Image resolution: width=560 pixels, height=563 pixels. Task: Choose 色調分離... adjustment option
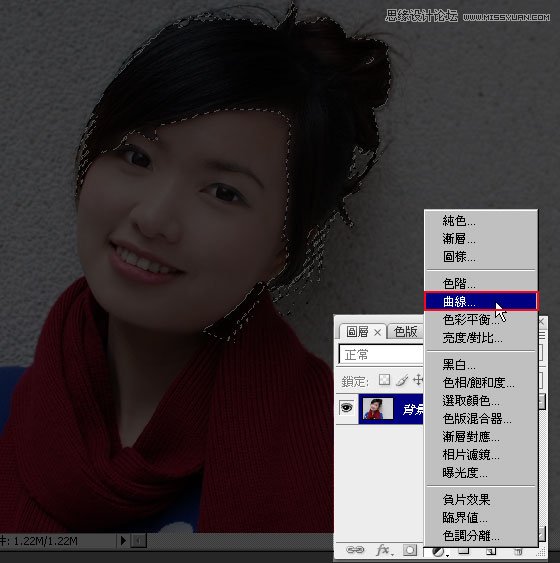[481, 536]
